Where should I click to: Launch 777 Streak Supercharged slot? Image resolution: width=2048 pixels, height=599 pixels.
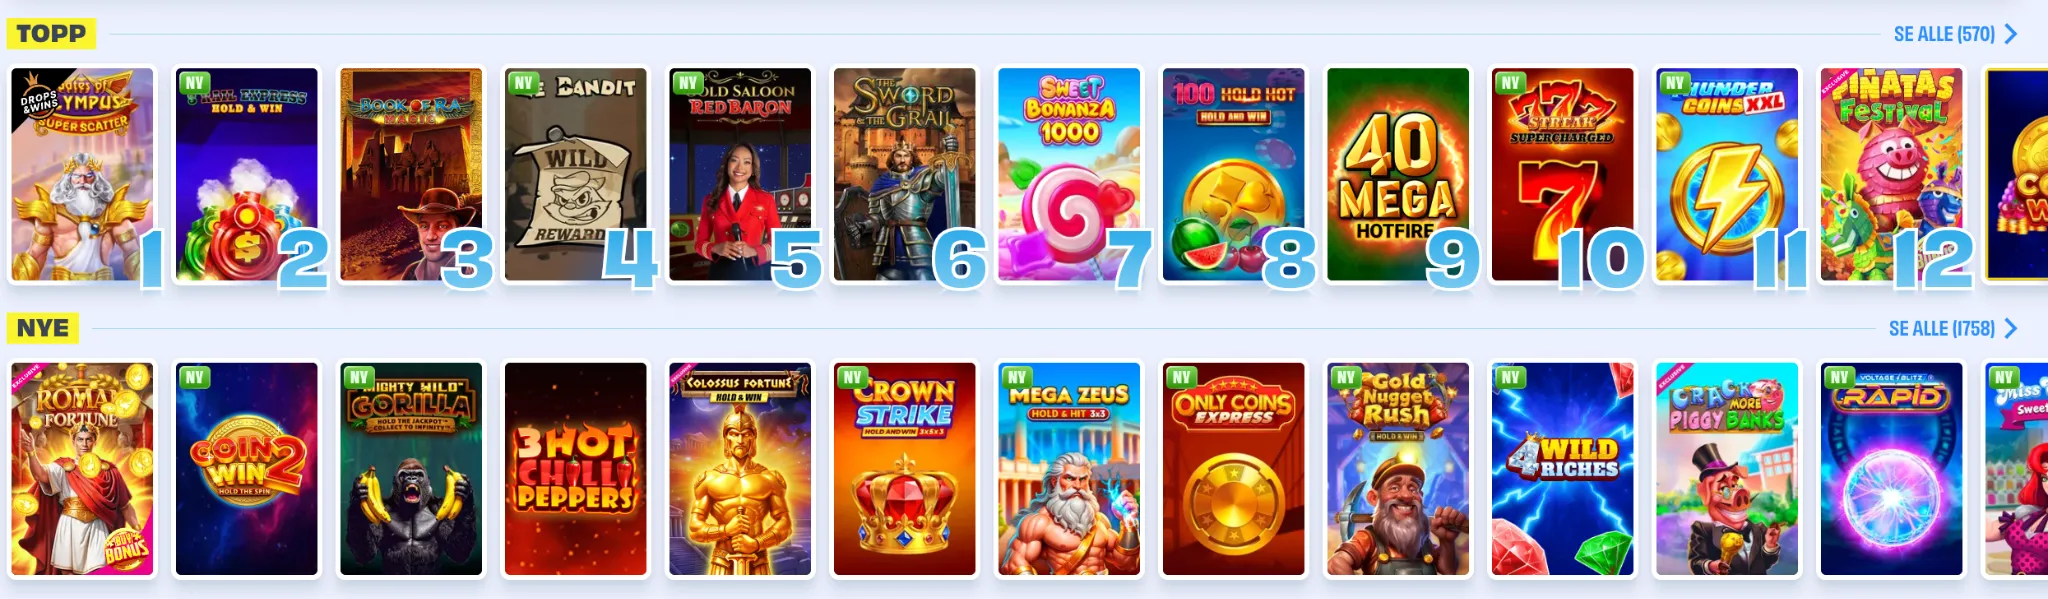pos(1562,175)
